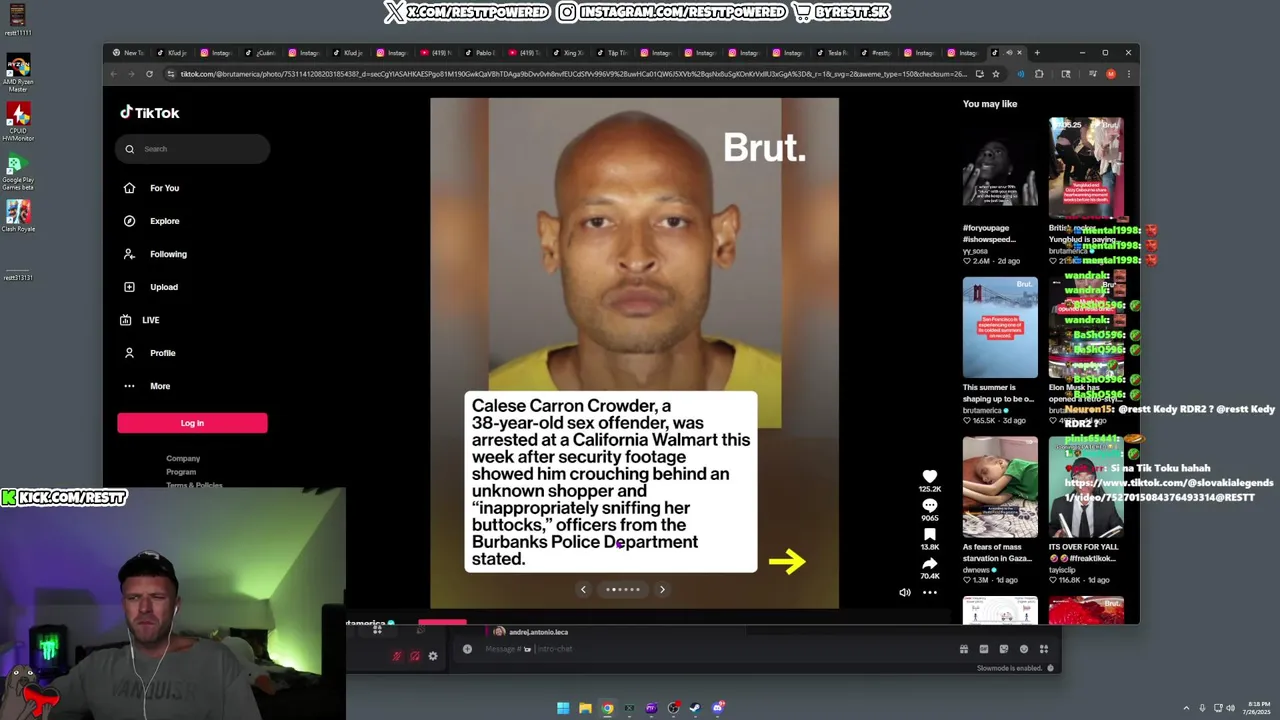1280x720 pixels.
Task: Open a new Chrome tab
Action: (x=1037, y=53)
